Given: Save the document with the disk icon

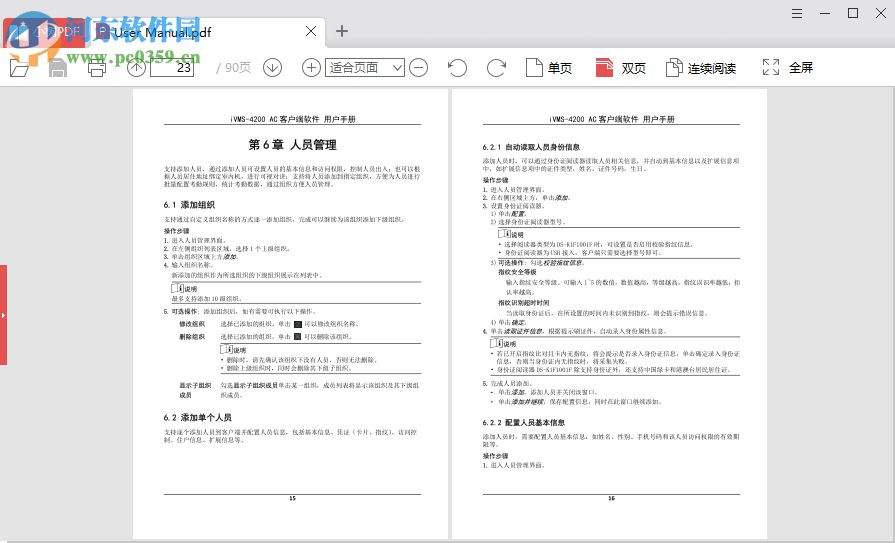Looking at the screenshot, I should point(58,68).
